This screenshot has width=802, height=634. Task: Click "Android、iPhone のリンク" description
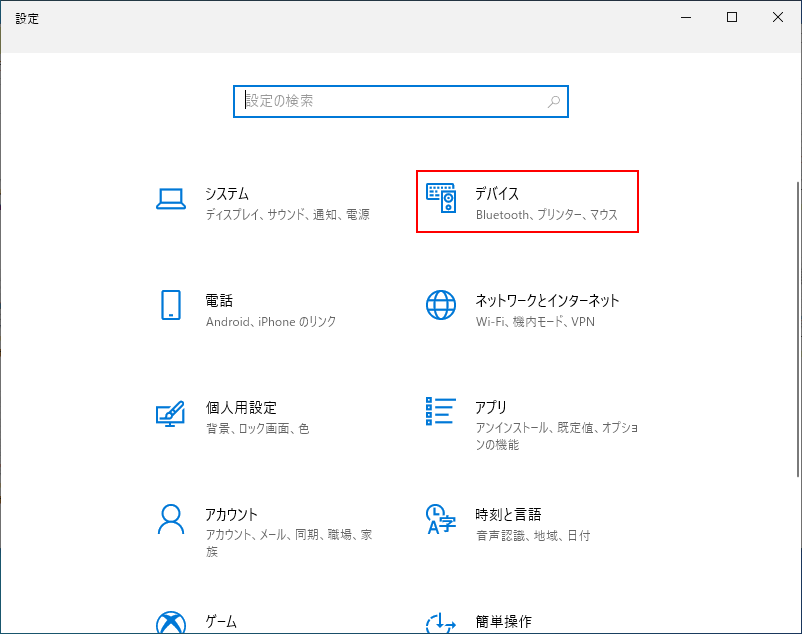271,322
